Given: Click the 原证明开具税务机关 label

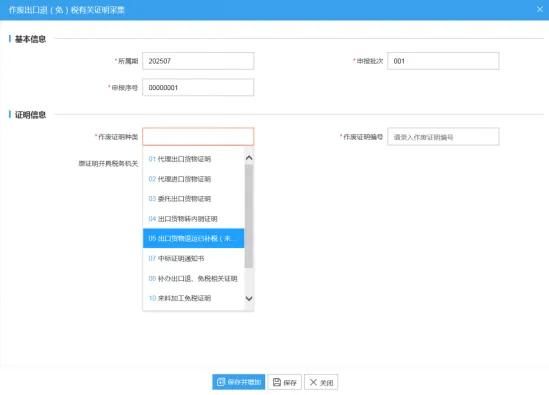Looking at the screenshot, I should [108, 164].
